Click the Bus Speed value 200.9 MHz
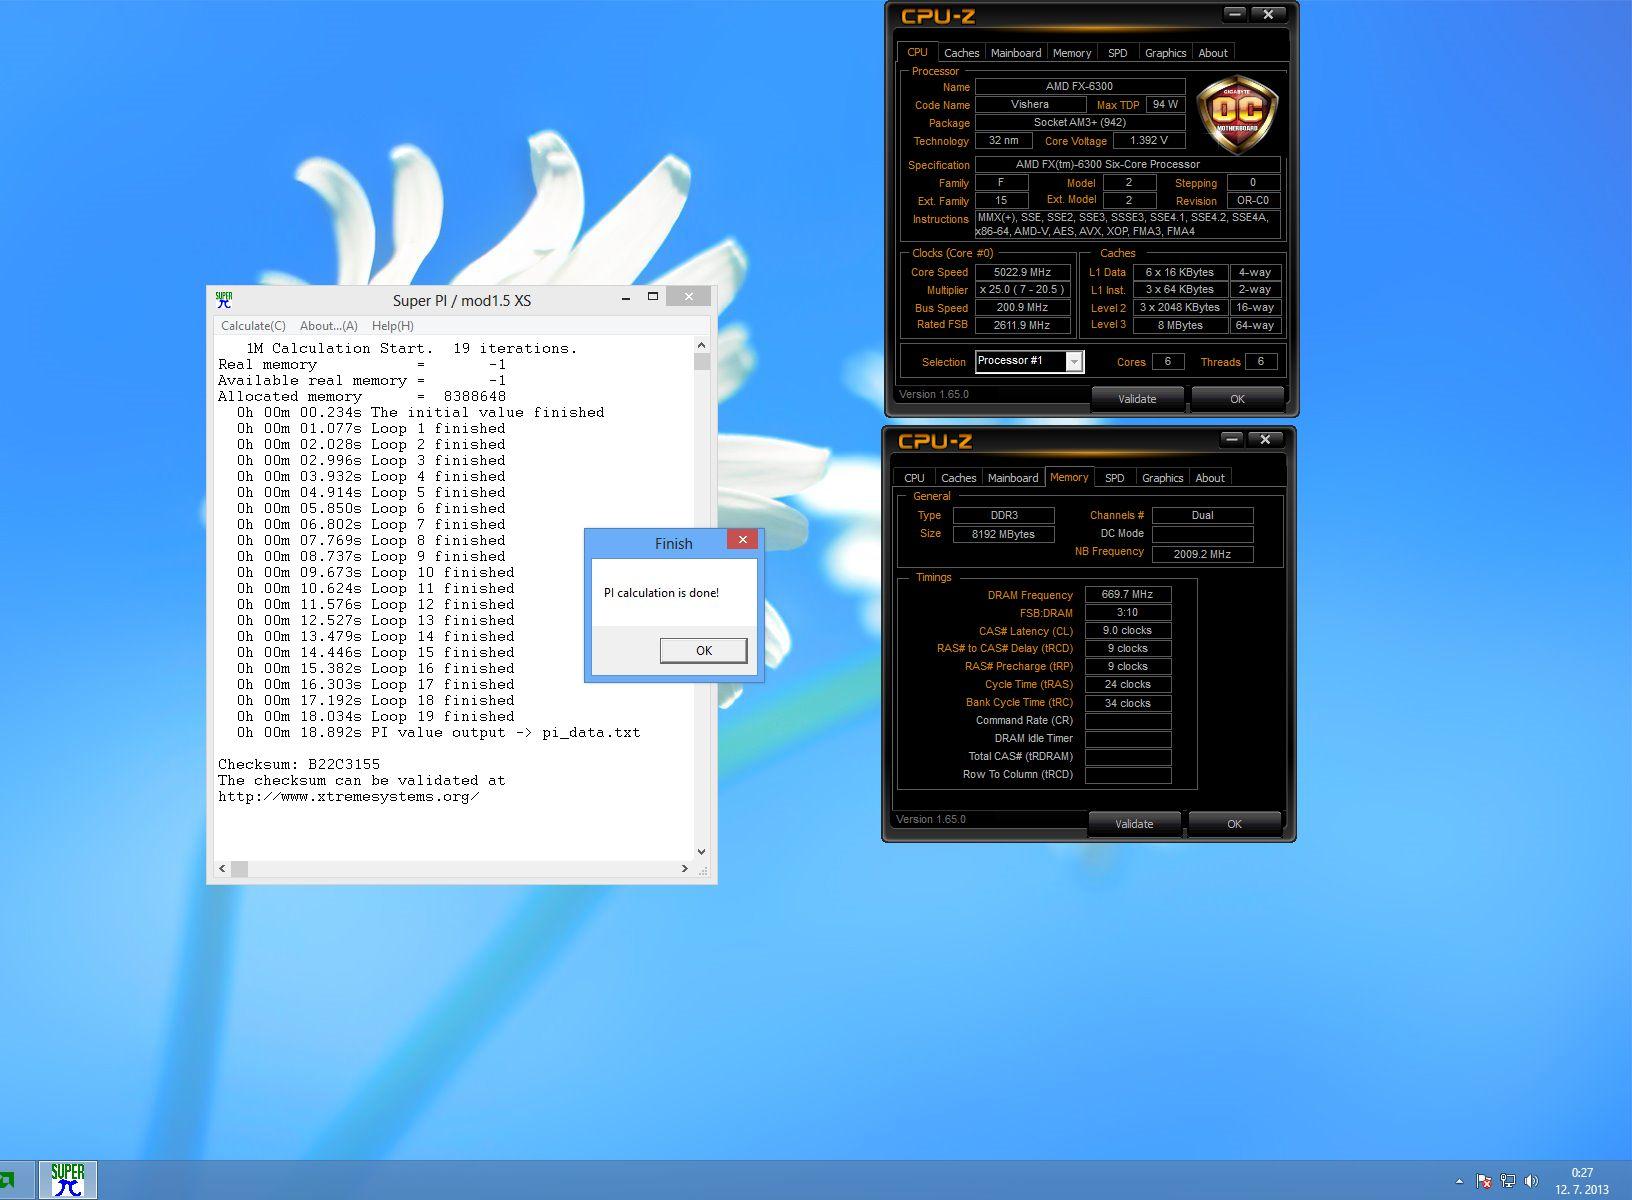The image size is (1632, 1200). tap(1022, 308)
